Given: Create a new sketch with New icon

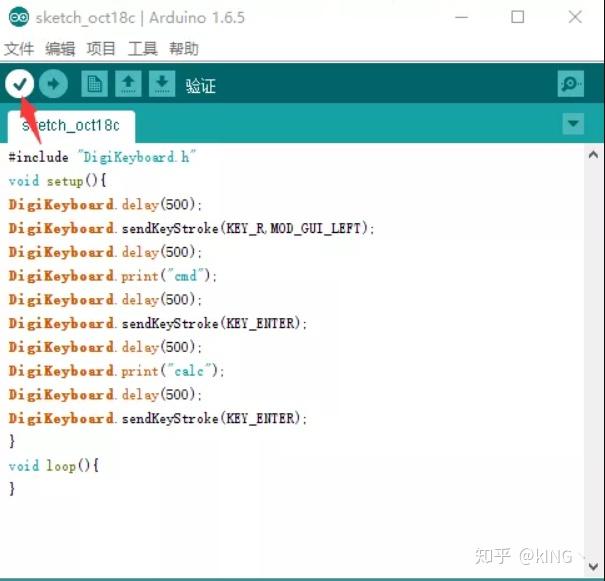Looking at the screenshot, I should (95, 84).
